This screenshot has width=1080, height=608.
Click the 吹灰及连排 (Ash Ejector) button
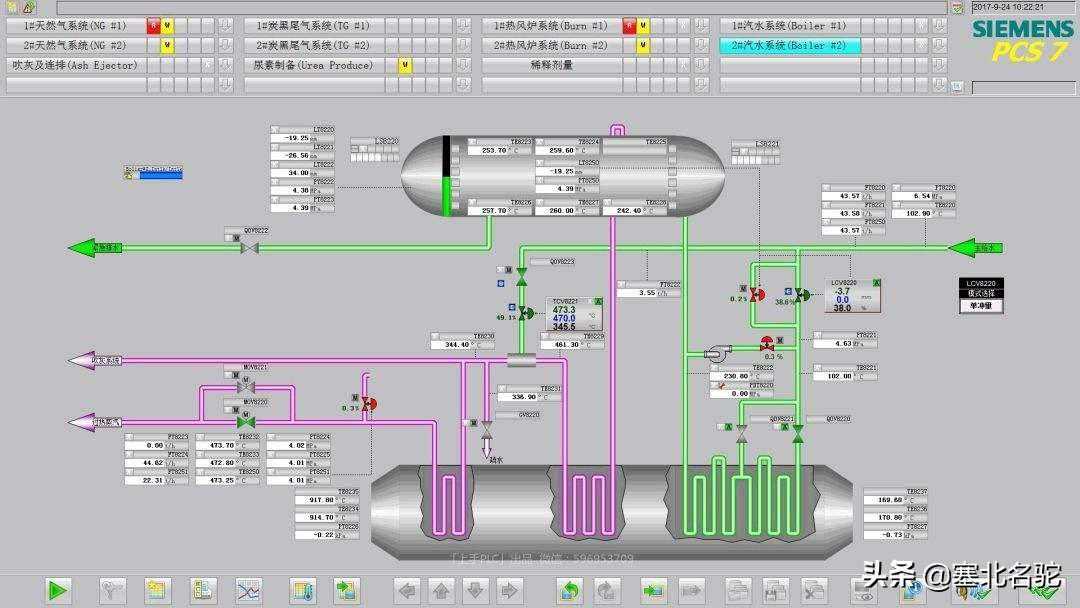(x=75, y=65)
